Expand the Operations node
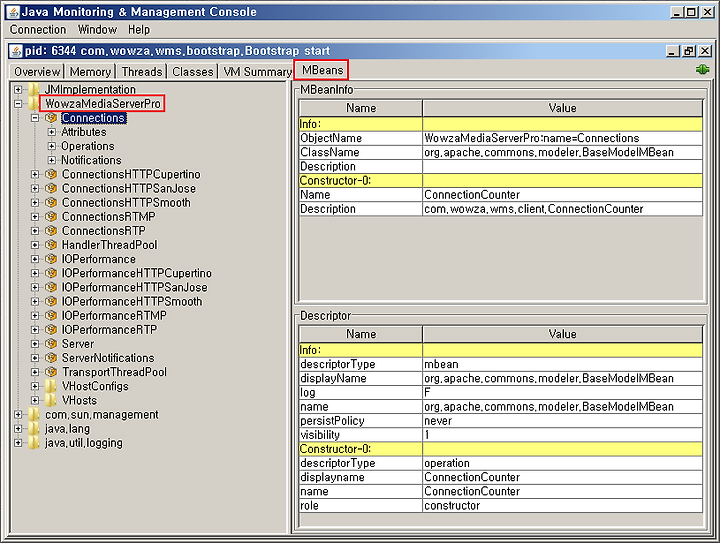Image resolution: width=720 pixels, height=543 pixels. pyautogui.click(x=52, y=146)
